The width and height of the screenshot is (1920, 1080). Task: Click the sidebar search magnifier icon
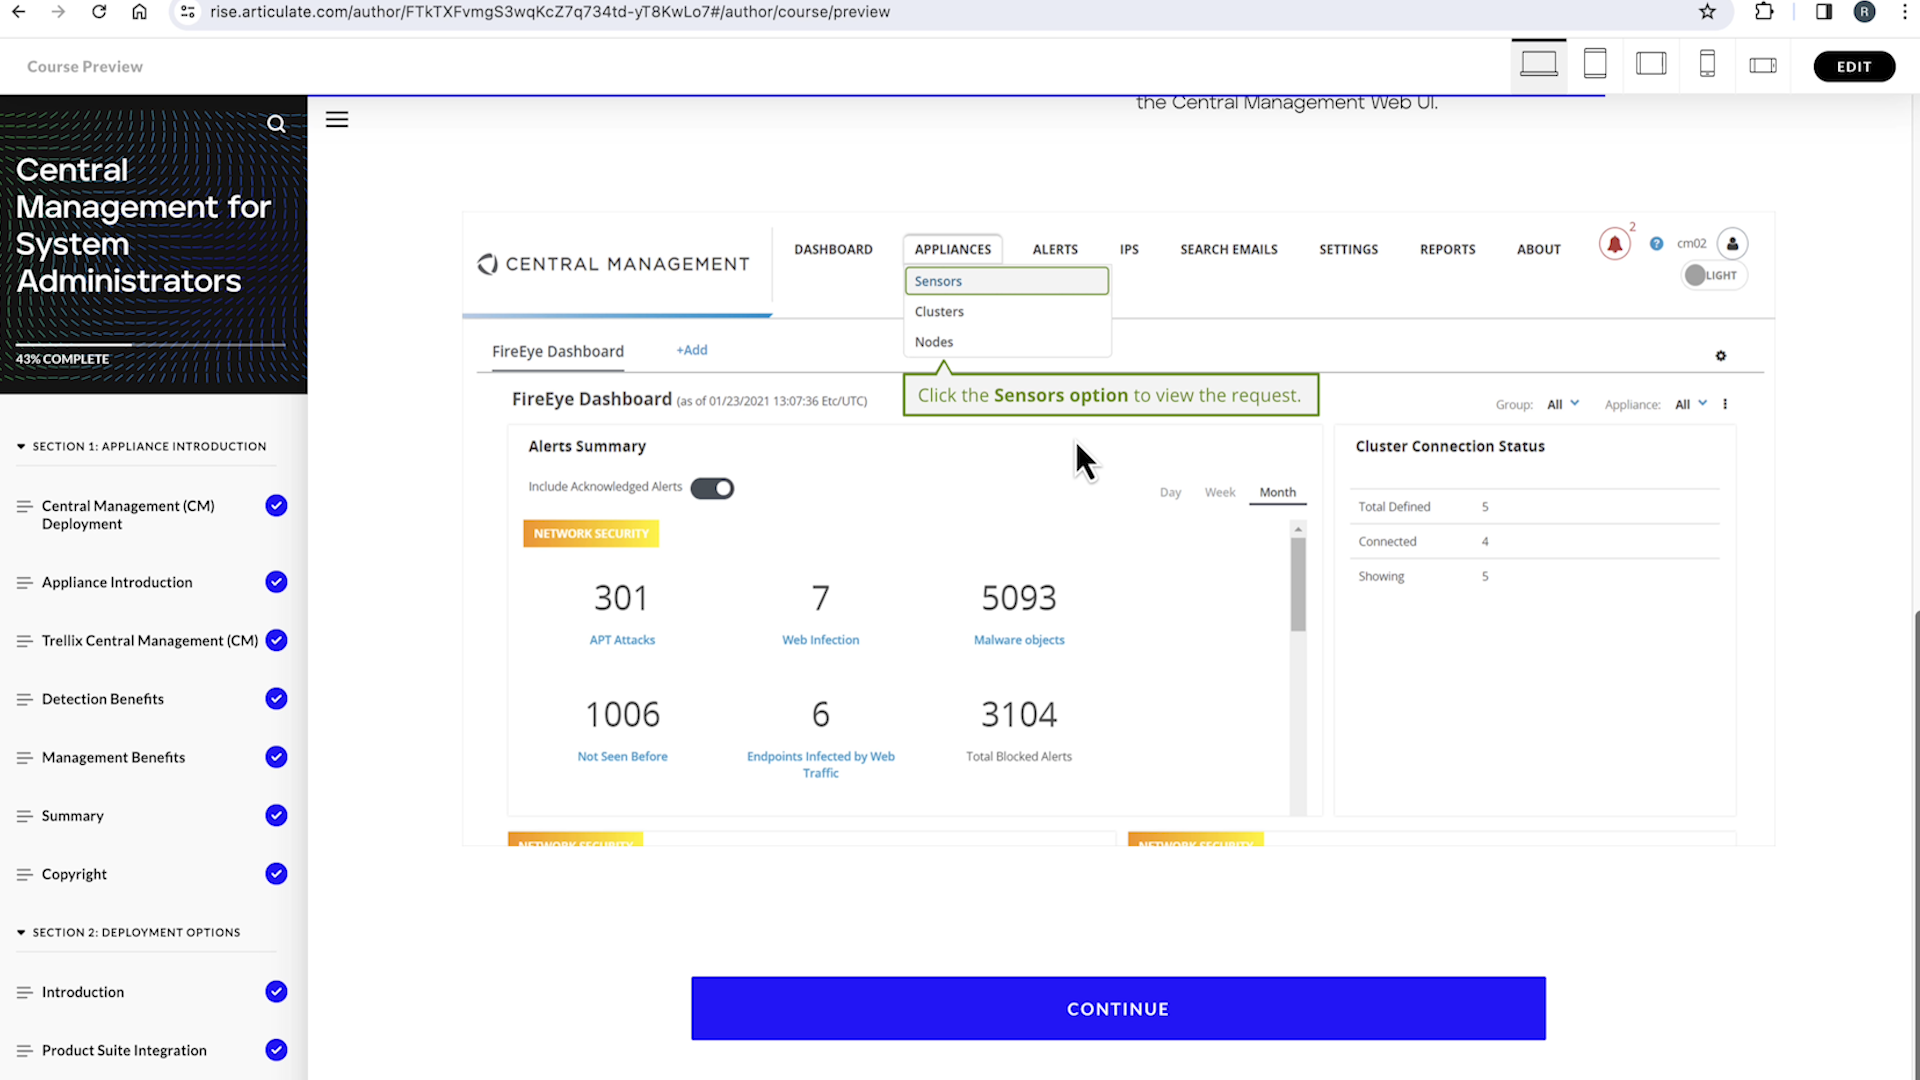pos(276,124)
